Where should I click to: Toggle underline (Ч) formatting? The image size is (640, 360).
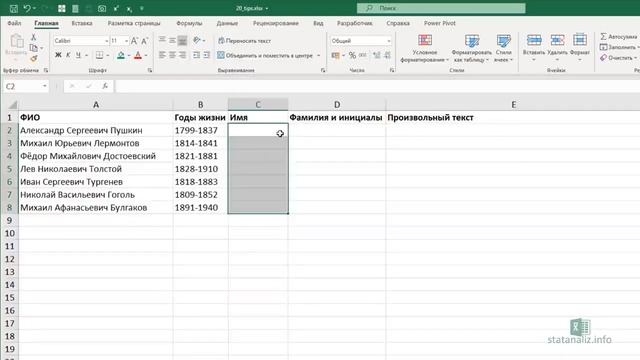tap(78, 55)
